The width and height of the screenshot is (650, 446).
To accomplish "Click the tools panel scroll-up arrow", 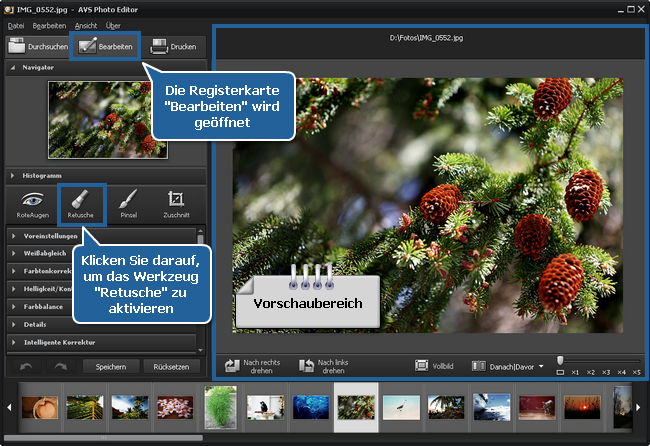I will [x=201, y=231].
